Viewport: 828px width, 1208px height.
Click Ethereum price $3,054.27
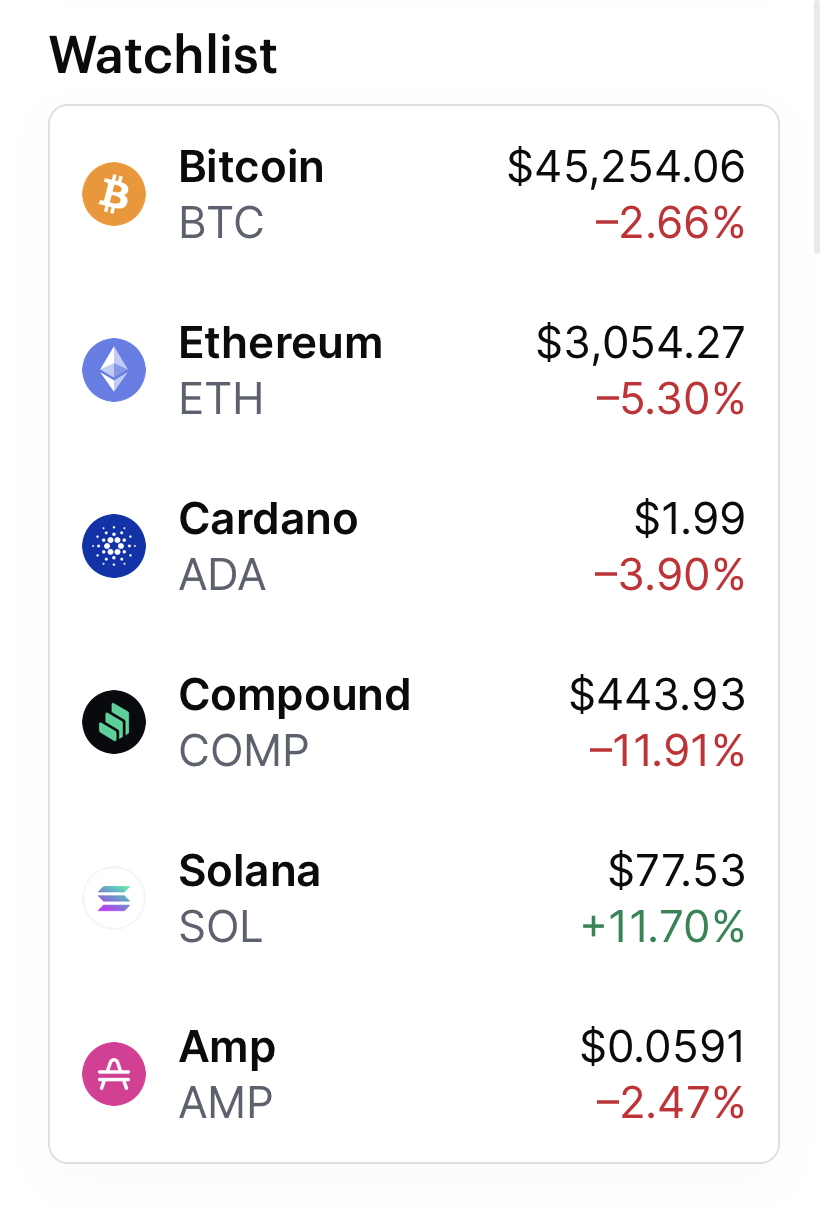(640, 343)
